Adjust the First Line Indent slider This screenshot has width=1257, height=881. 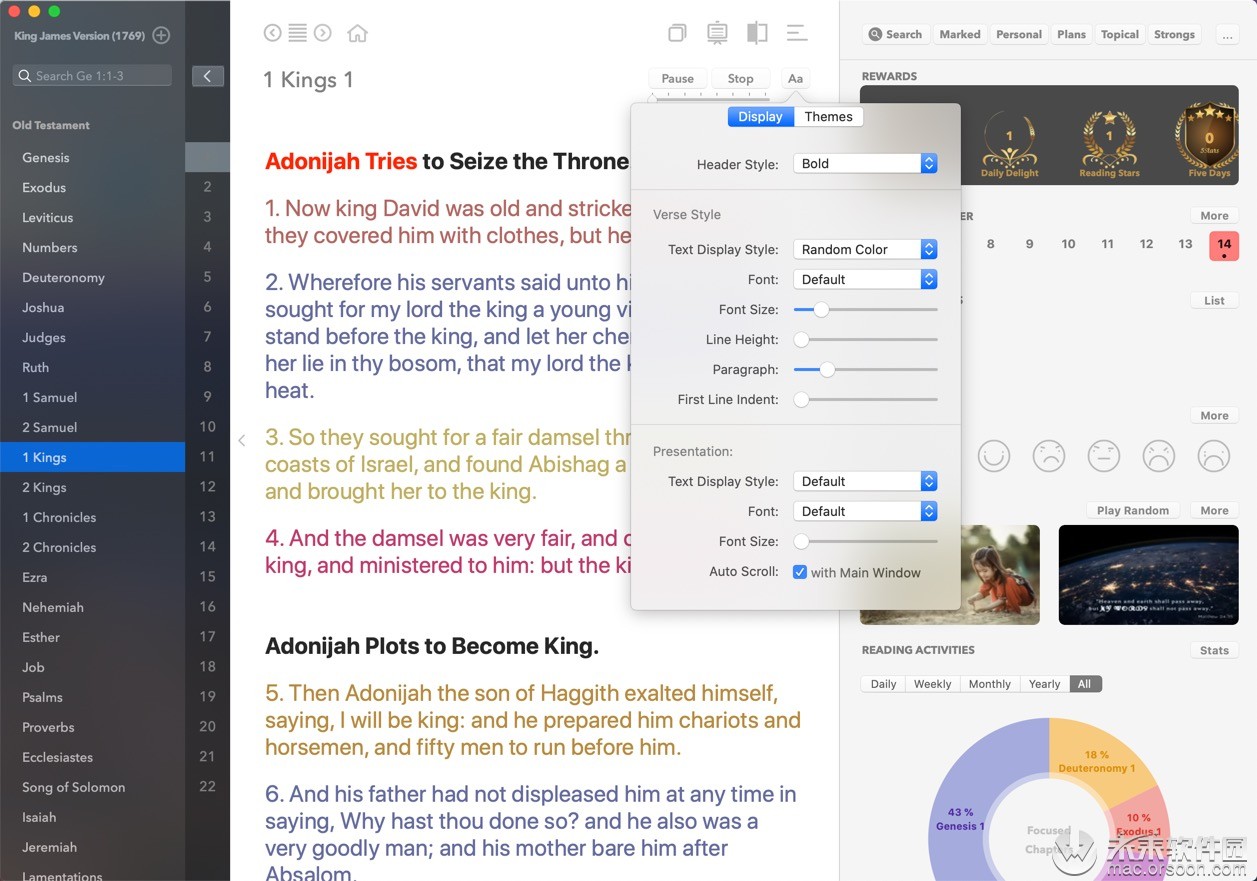coord(866,400)
